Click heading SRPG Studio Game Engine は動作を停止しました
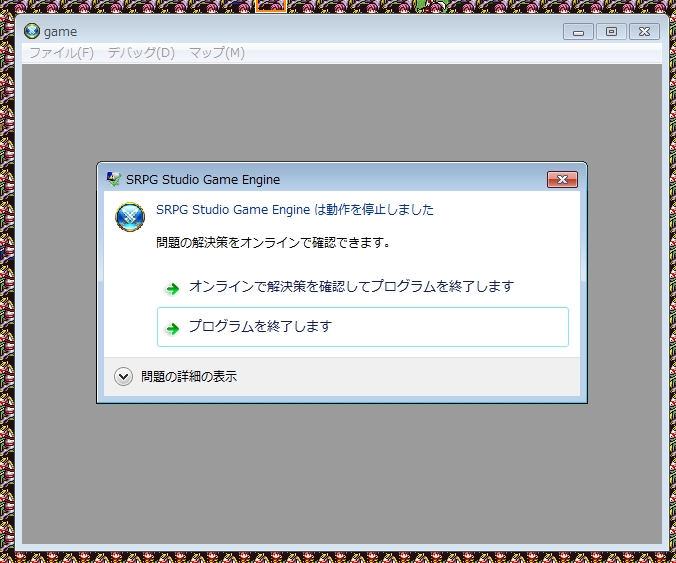 (x=295, y=210)
